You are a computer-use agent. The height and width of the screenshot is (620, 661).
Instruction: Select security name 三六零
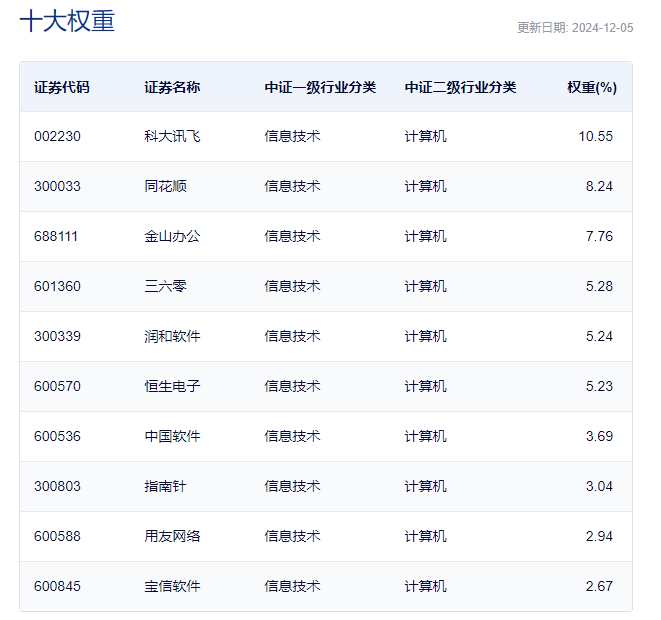165,287
